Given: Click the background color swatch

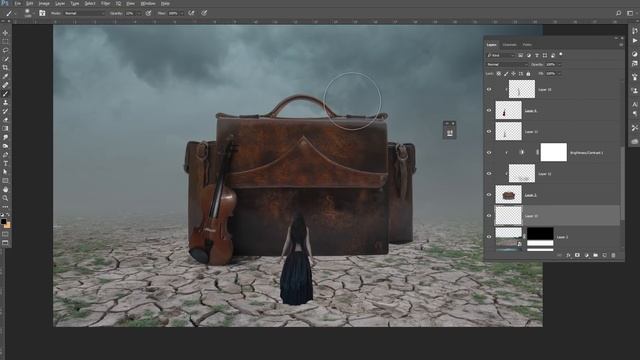Looking at the screenshot, I should pos(8,225).
